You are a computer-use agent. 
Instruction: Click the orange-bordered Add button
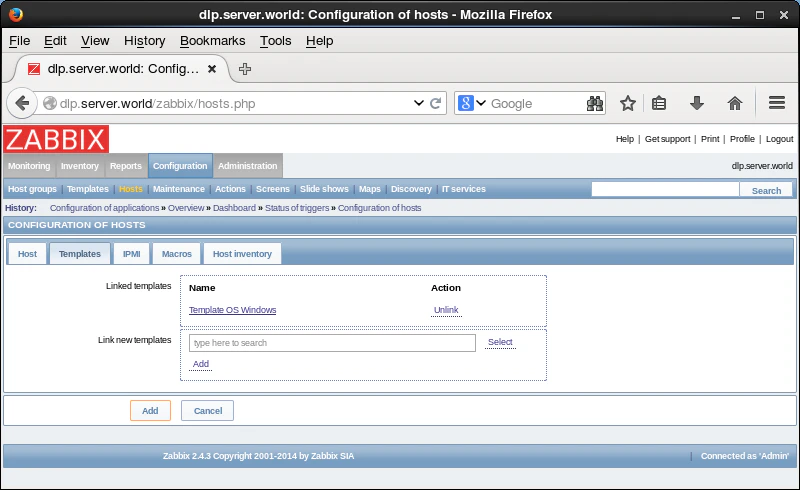pyautogui.click(x=150, y=410)
